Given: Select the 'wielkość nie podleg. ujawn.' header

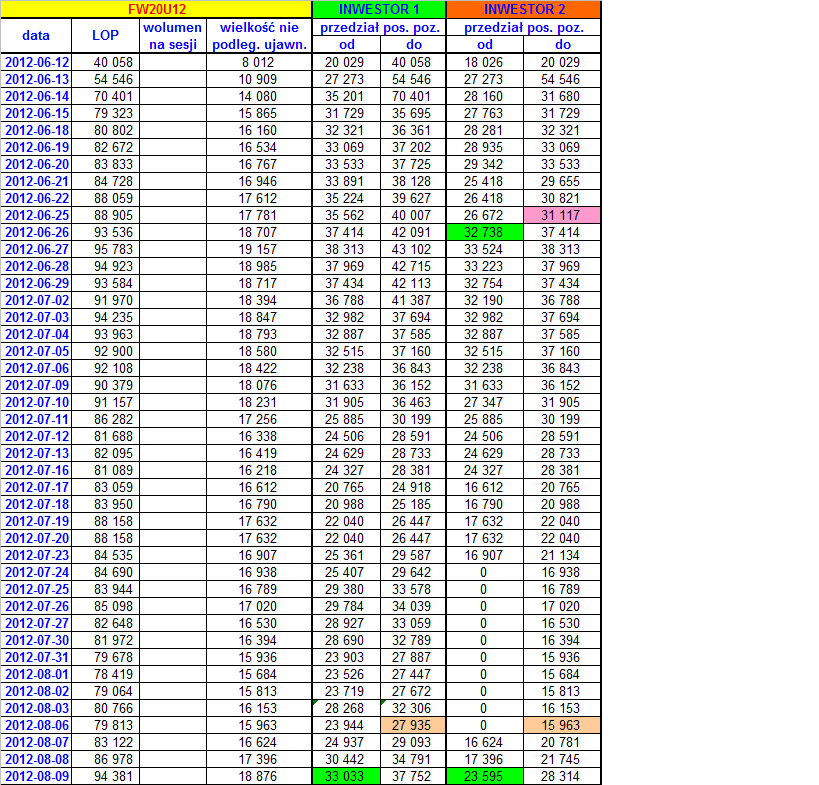Looking at the screenshot, I should pos(259,36).
